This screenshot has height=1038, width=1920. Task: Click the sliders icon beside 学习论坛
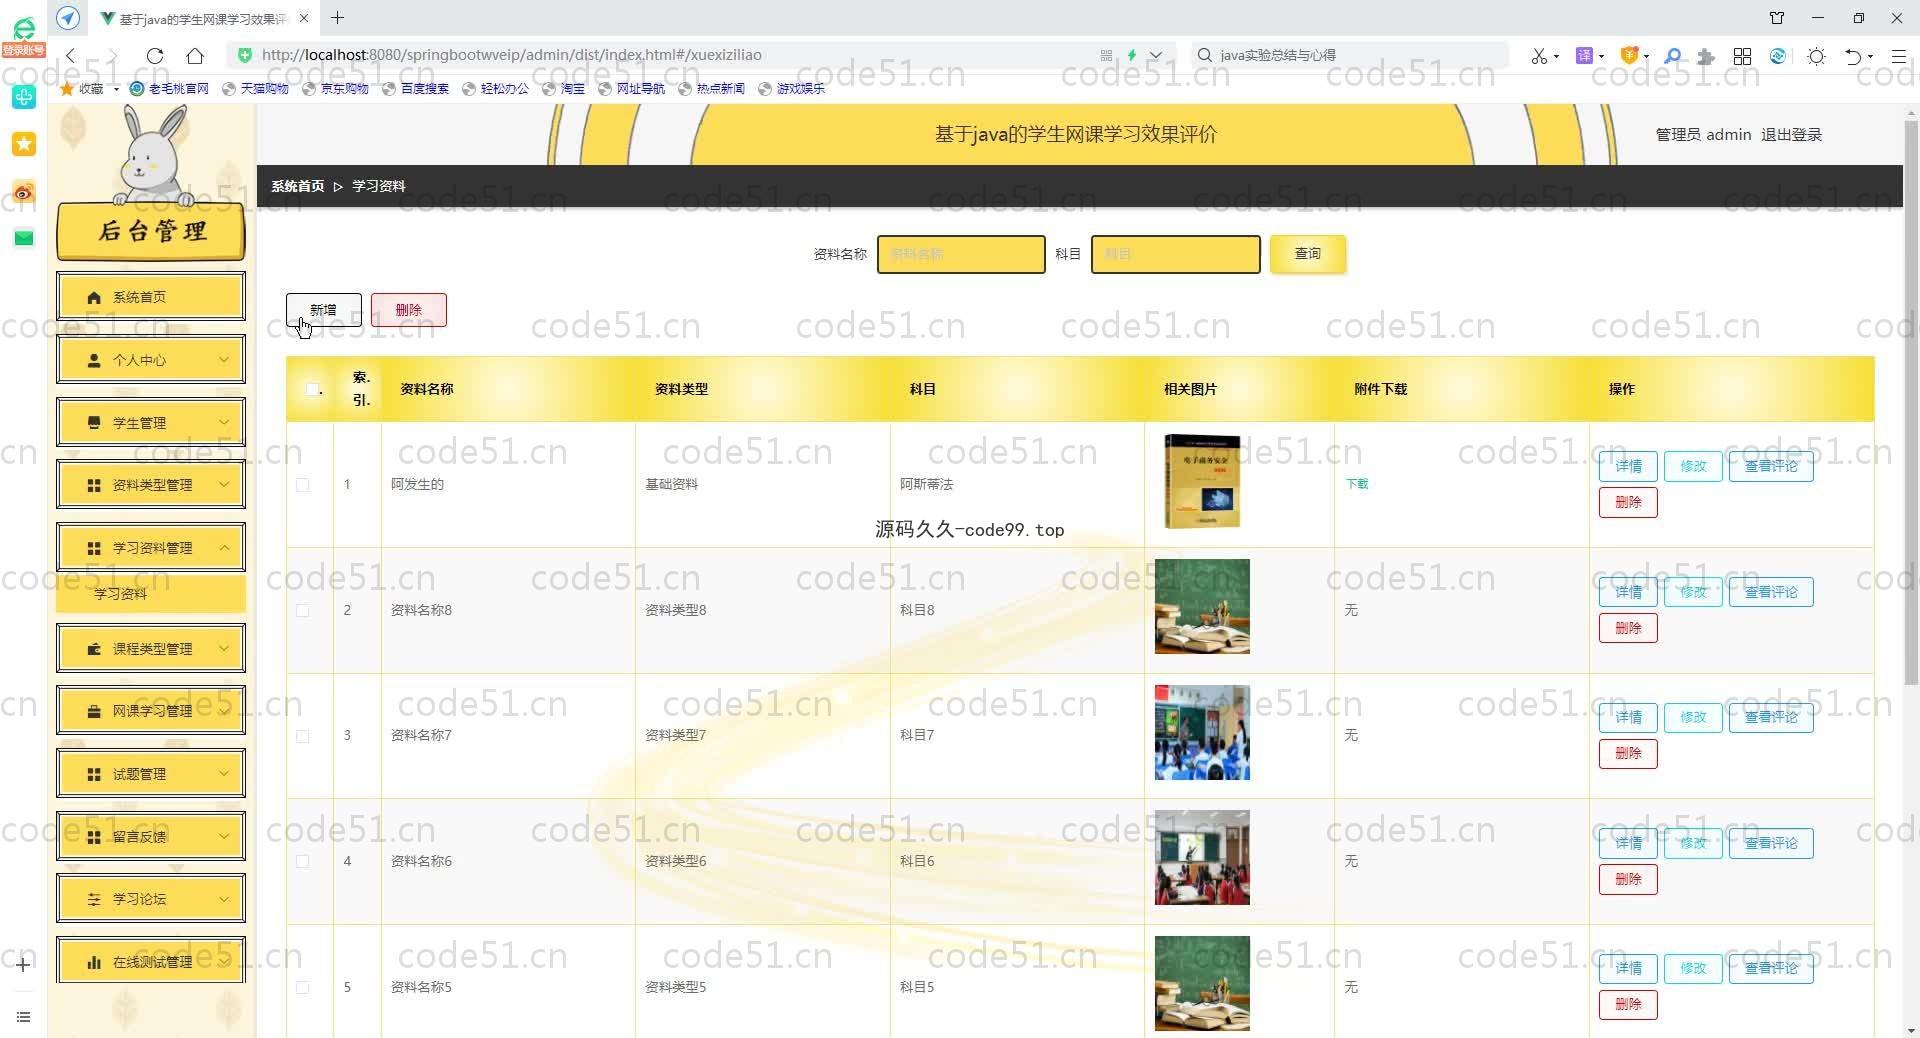coord(94,899)
